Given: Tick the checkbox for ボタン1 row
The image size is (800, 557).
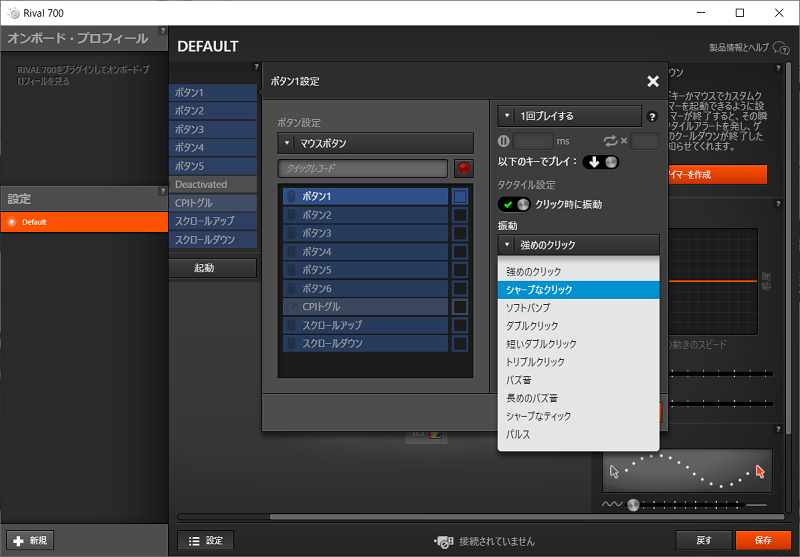Looking at the screenshot, I should pos(460,196).
